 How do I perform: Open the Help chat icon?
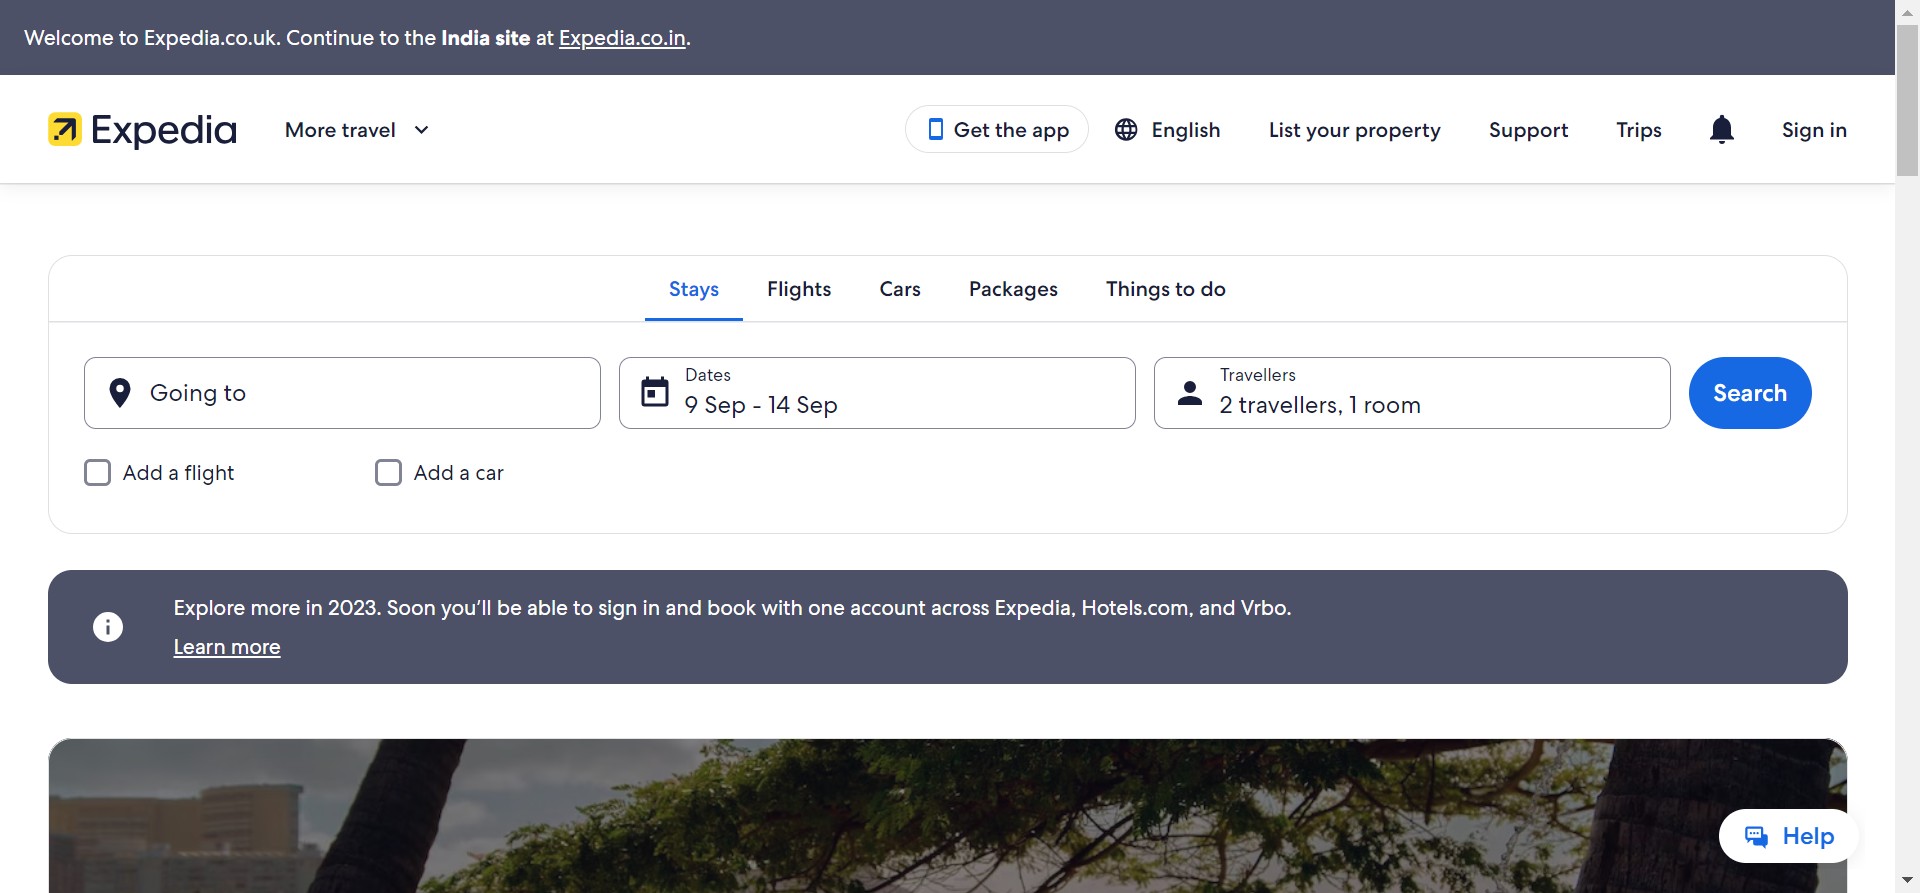point(1756,836)
